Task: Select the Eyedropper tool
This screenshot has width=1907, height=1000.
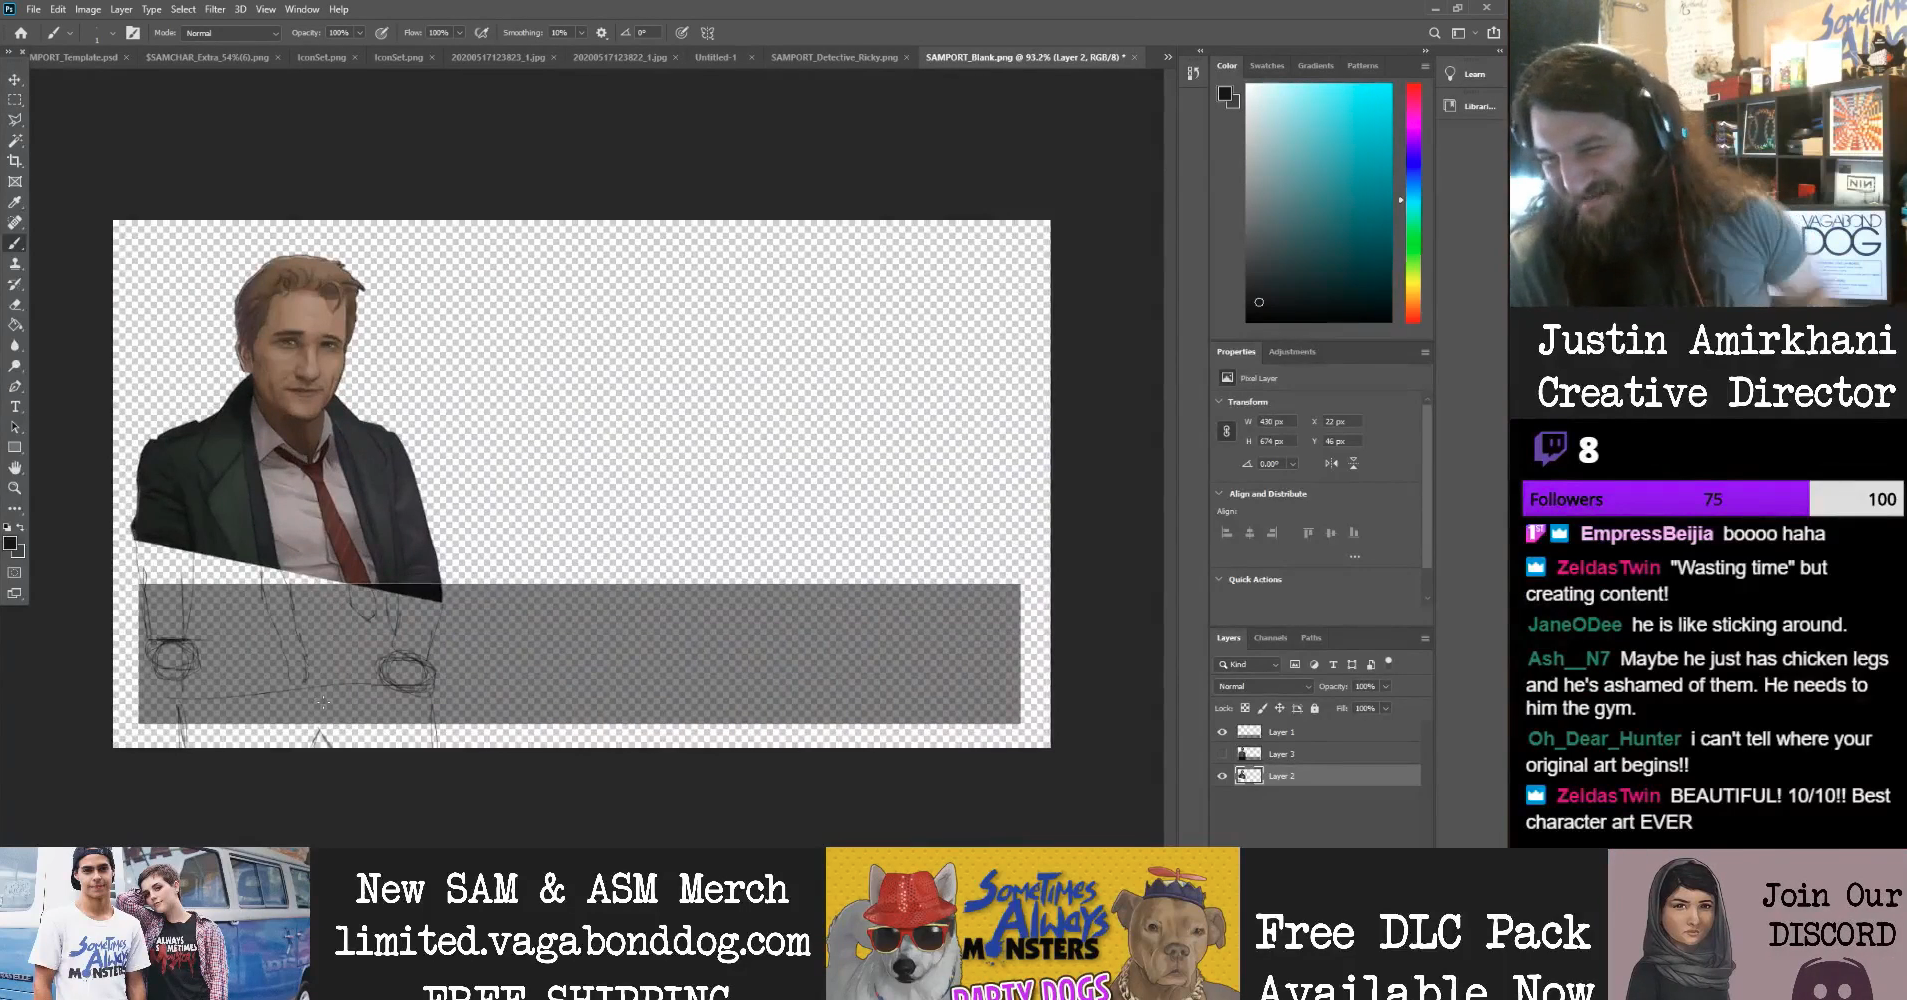Action: point(15,202)
